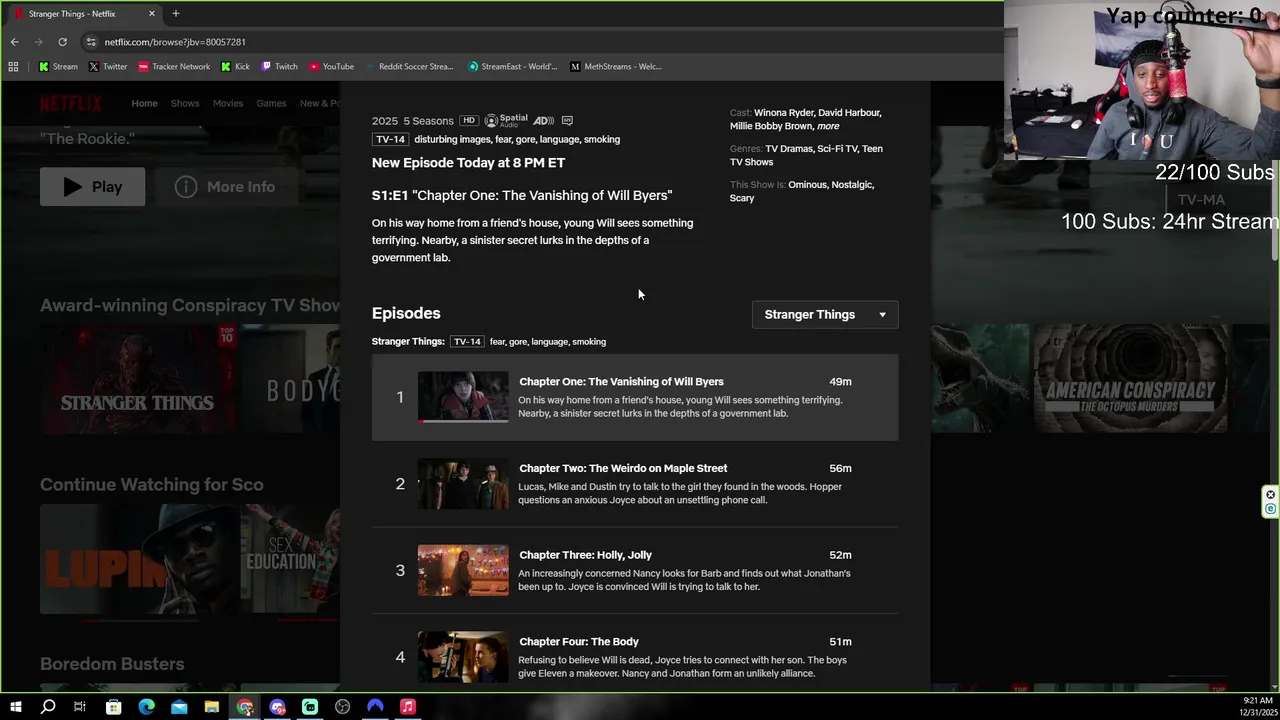Screen dimensions: 1280x720
Task: Click 'Chapter Two: The Weirdo on Maple Street' title
Action: [623, 468]
